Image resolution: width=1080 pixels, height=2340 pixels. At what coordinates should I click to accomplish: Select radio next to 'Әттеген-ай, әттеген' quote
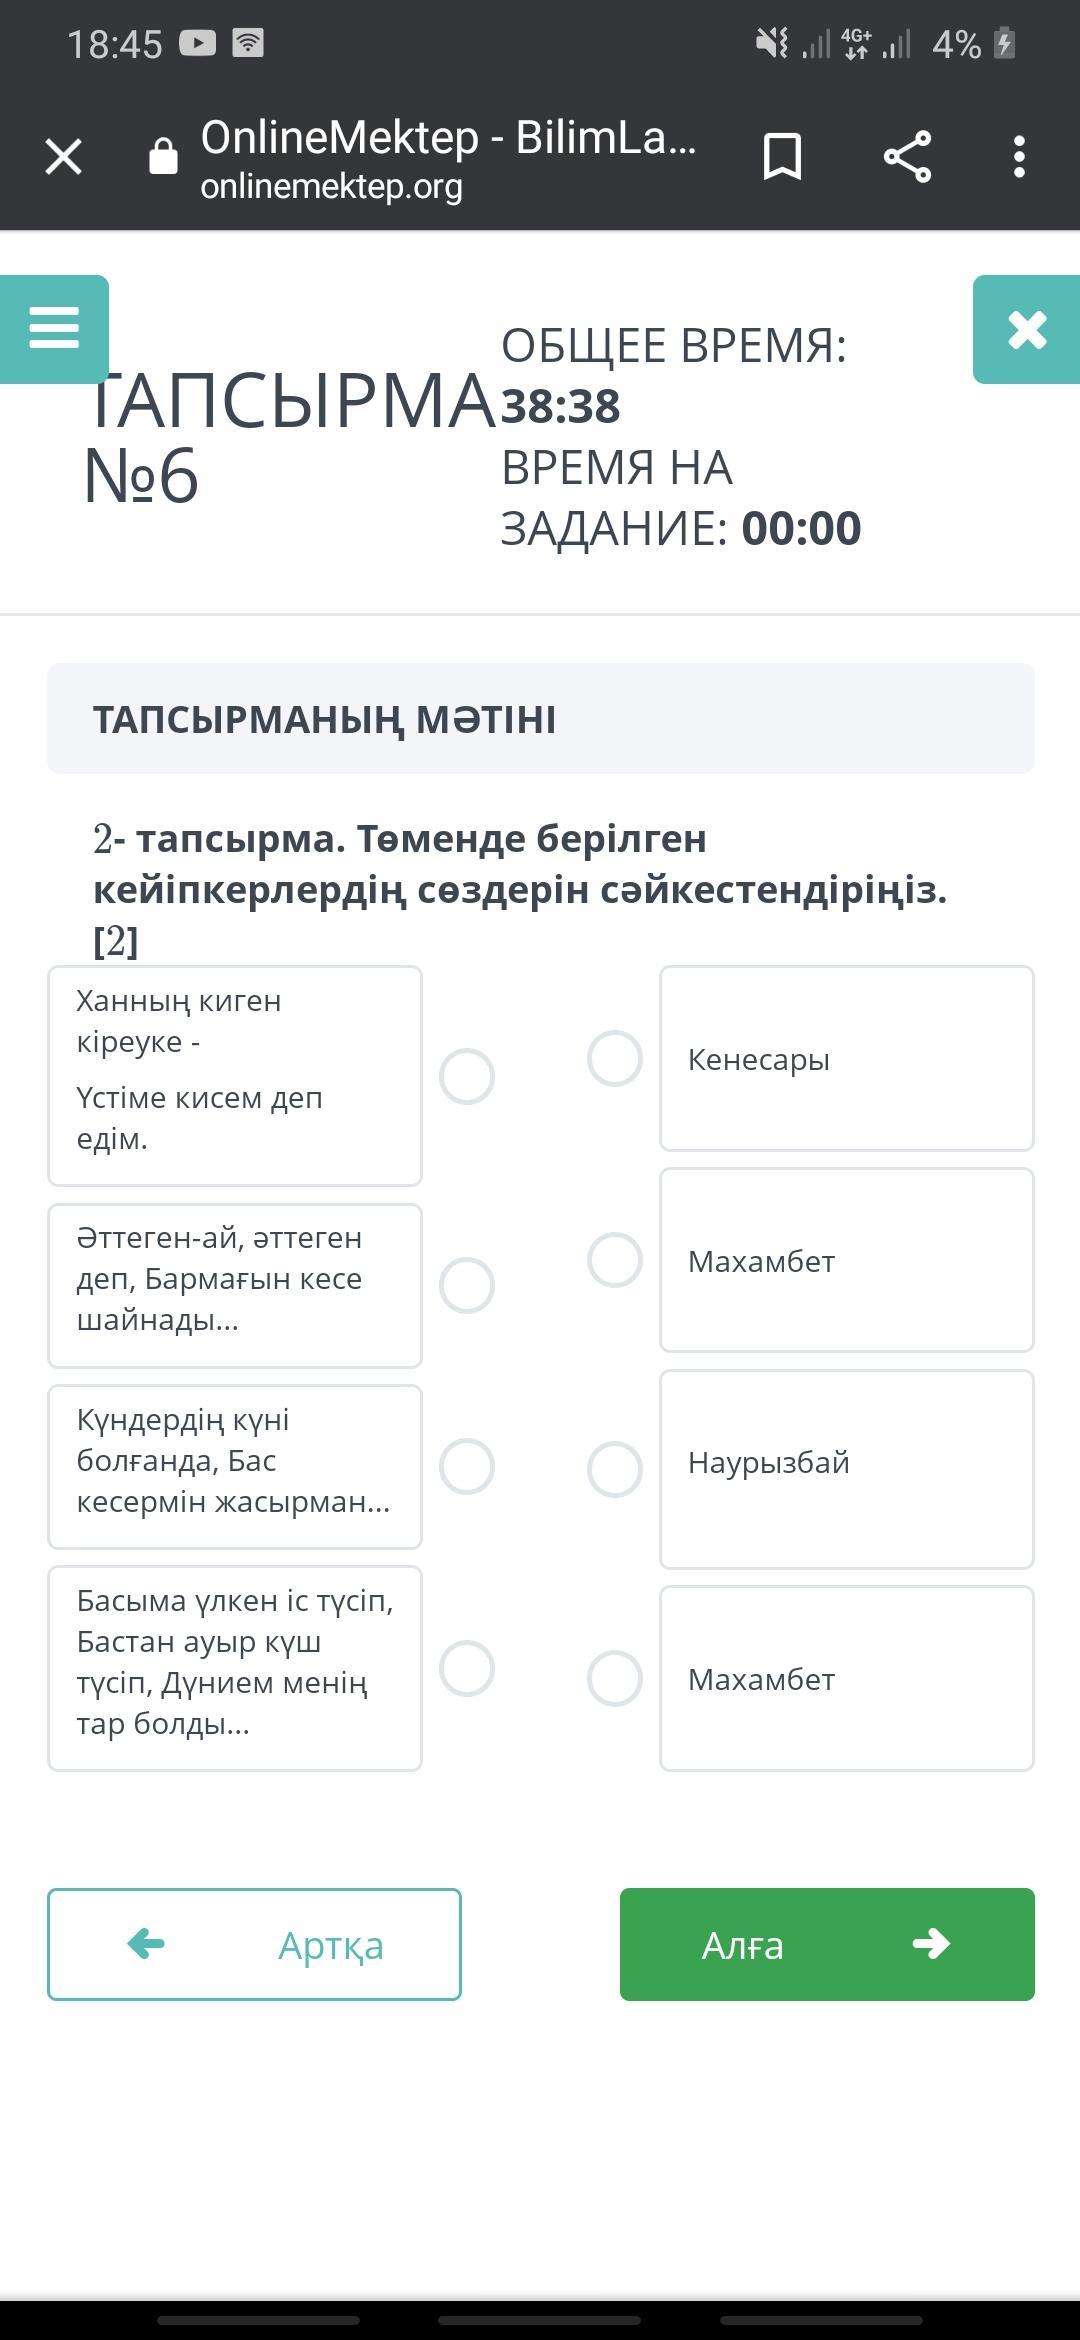tap(467, 1285)
